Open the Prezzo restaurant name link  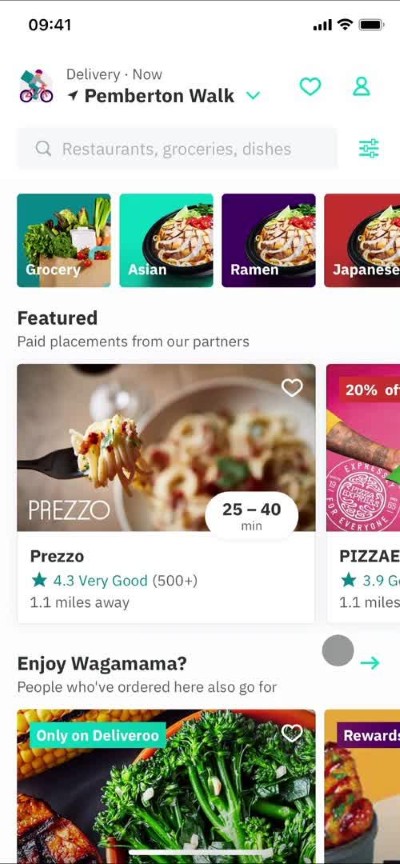click(x=57, y=556)
